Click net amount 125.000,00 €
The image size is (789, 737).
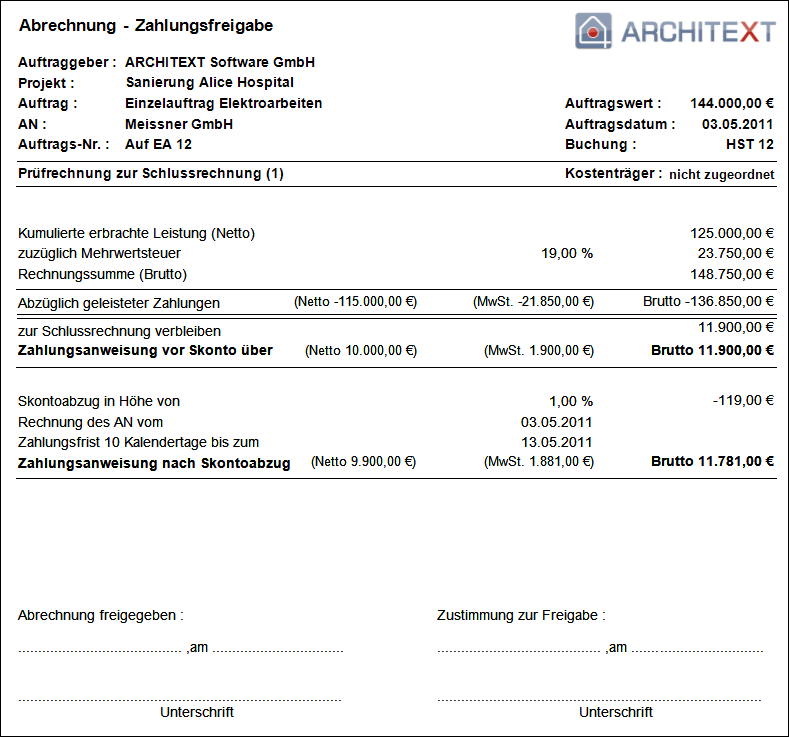click(x=732, y=233)
